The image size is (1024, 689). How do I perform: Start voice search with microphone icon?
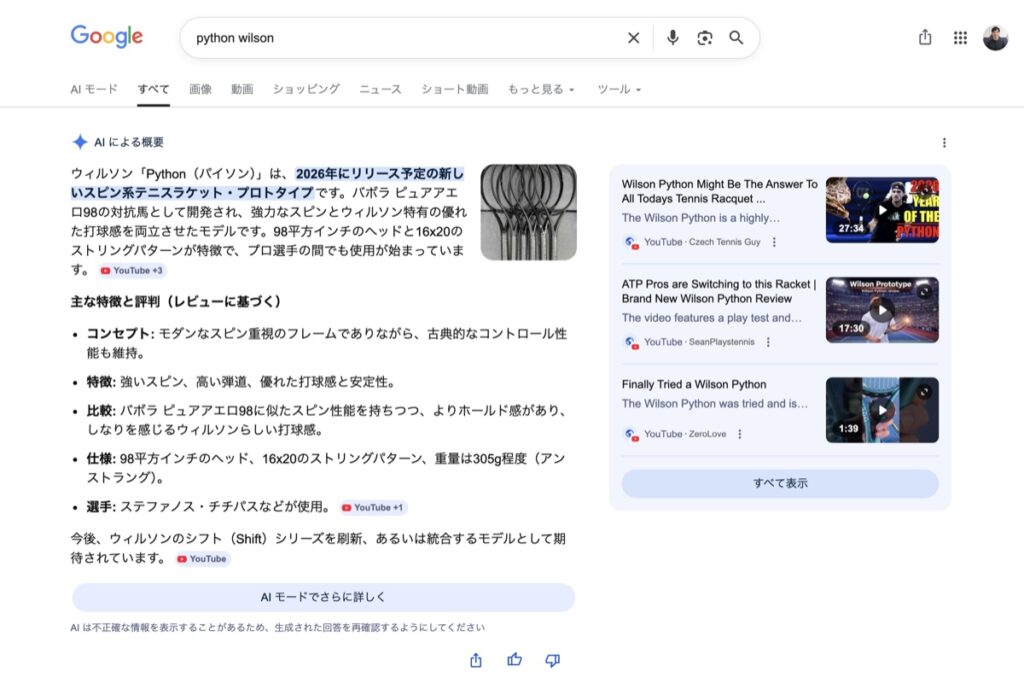pyautogui.click(x=672, y=38)
